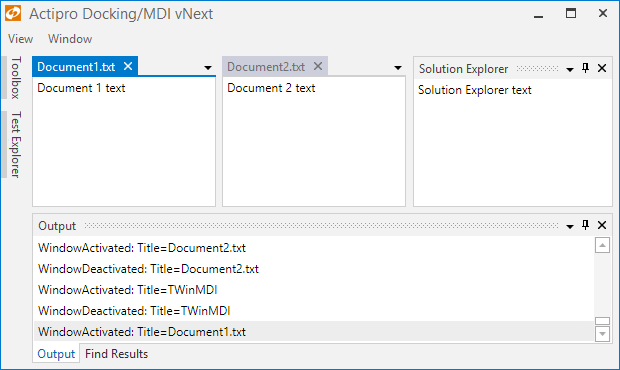This screenshot has height=370, width=620.
Task: Toggle auto-hide pin on Output panel
Action: point(586,225)
